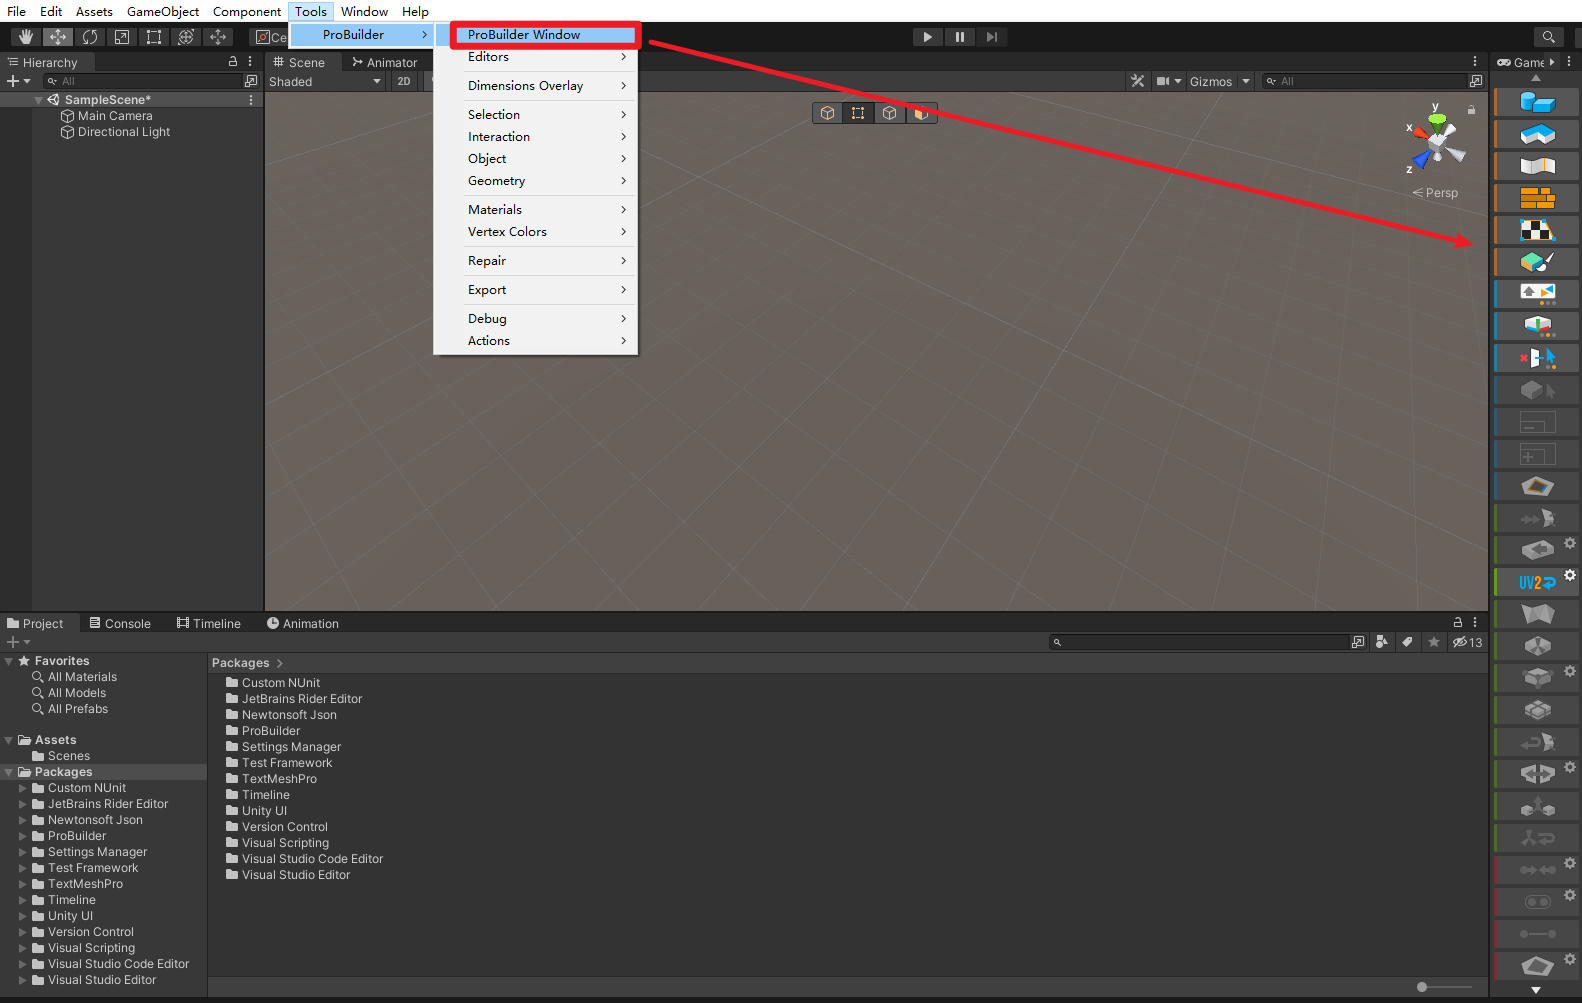Click the global search magnifier icon
The width and height of the screenshot is (1582, 1003).
pyautogui.click(x=1548, y=37)
